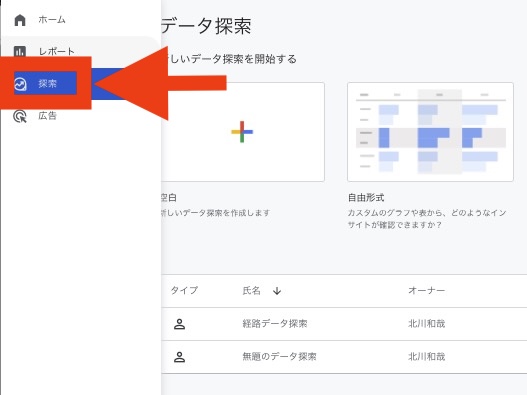Click the 自由形式 template title

[366, 198]
